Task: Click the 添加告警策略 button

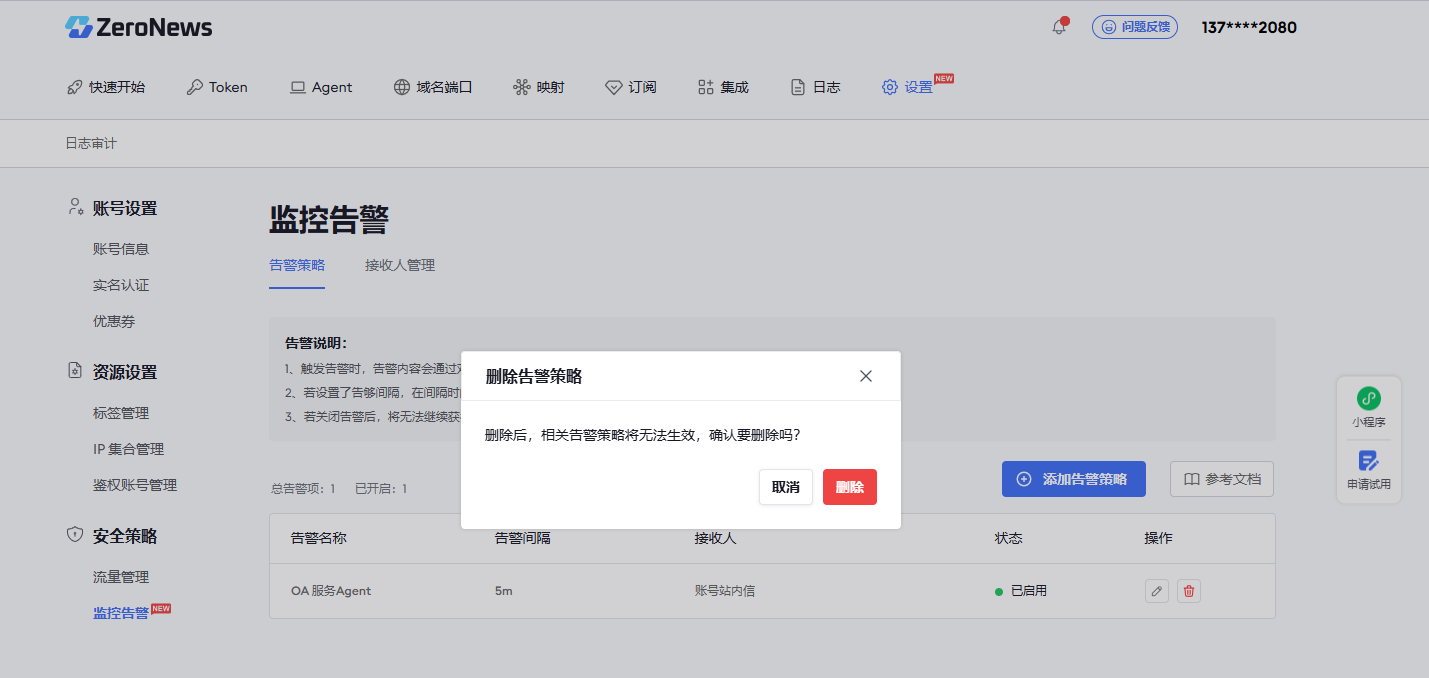Action: pos(1073,479)
